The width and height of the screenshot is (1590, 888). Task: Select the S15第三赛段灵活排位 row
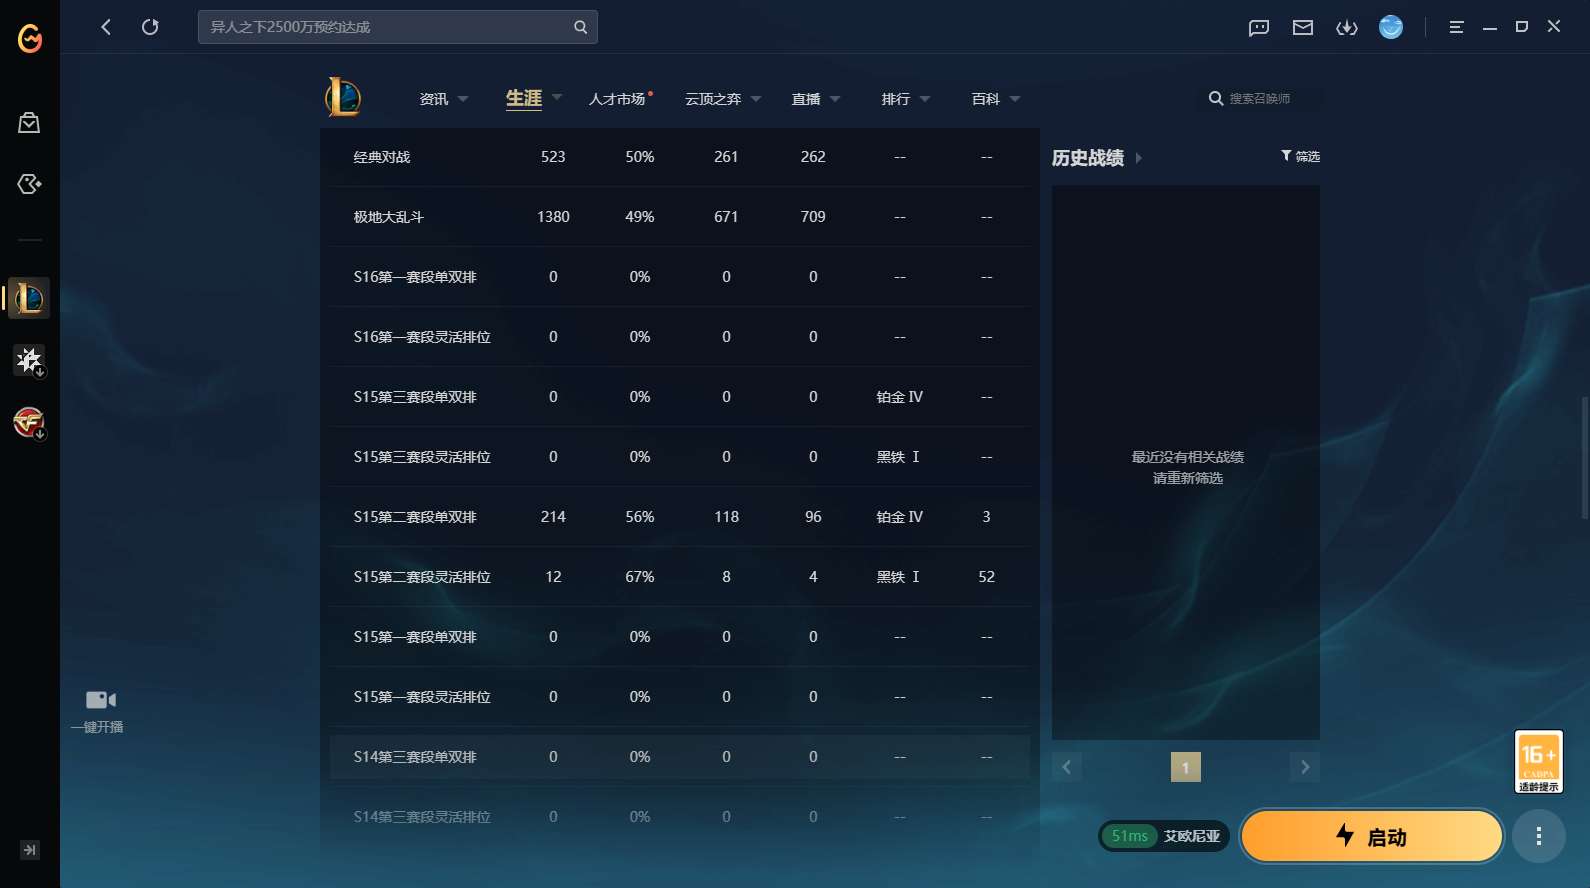tap(680, 457)
